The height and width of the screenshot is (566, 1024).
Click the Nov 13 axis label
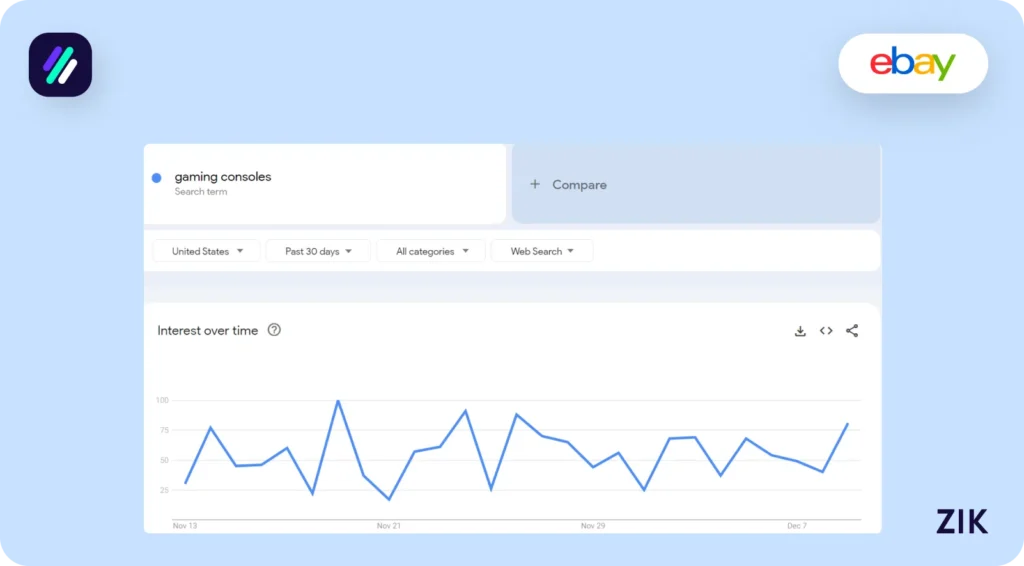(x=185, y=526)
